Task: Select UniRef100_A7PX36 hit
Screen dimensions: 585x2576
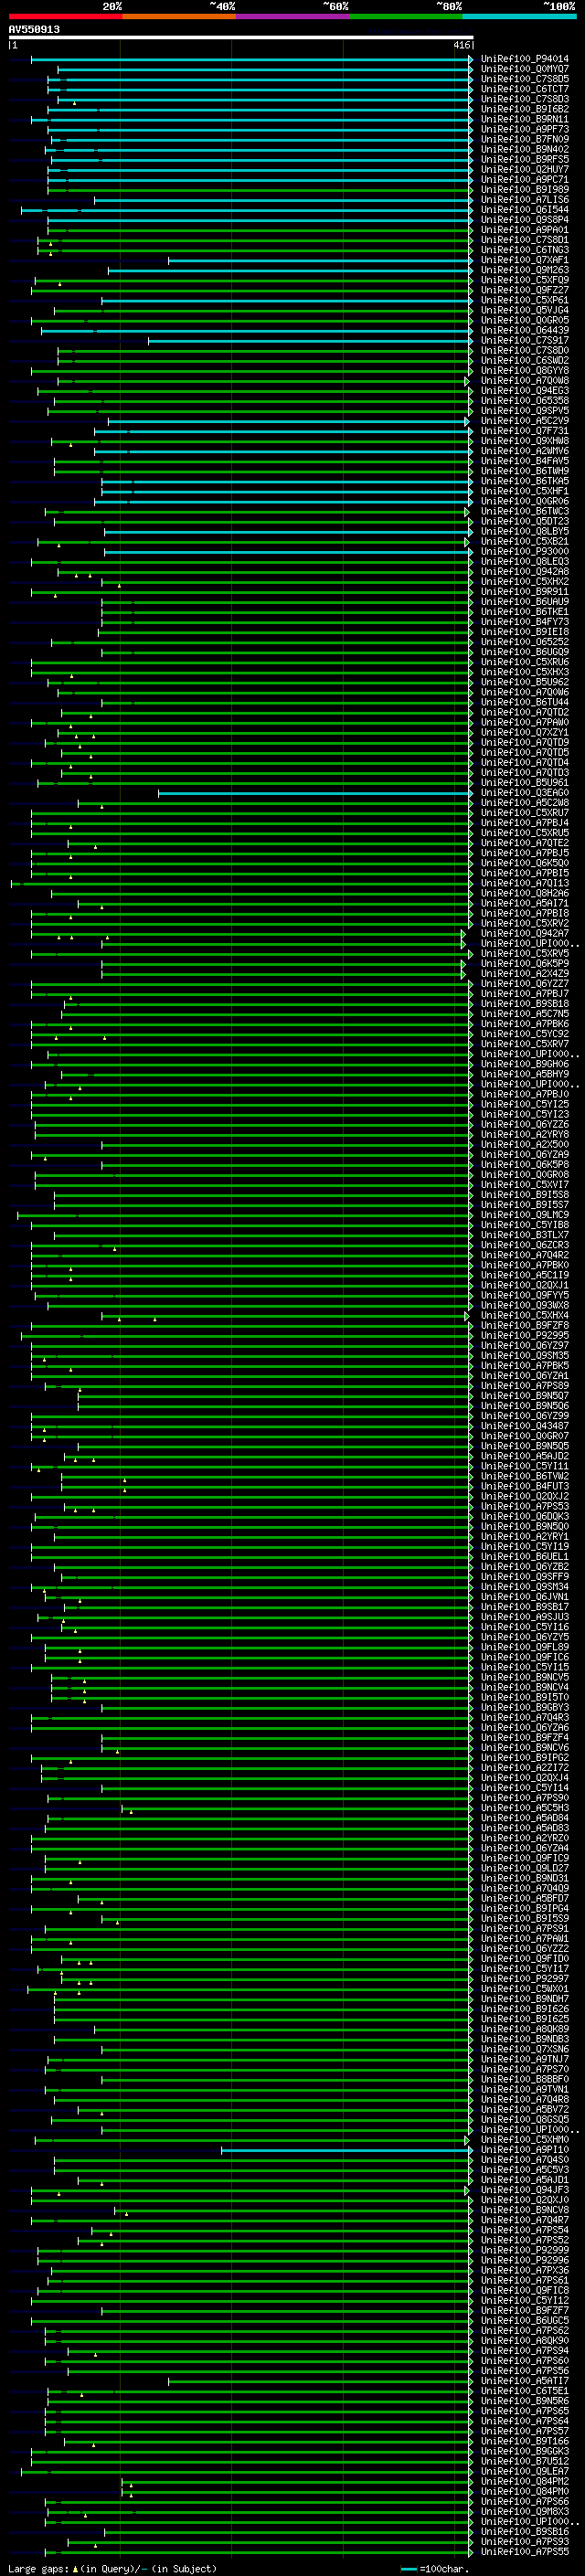Action: [524, 2270]
